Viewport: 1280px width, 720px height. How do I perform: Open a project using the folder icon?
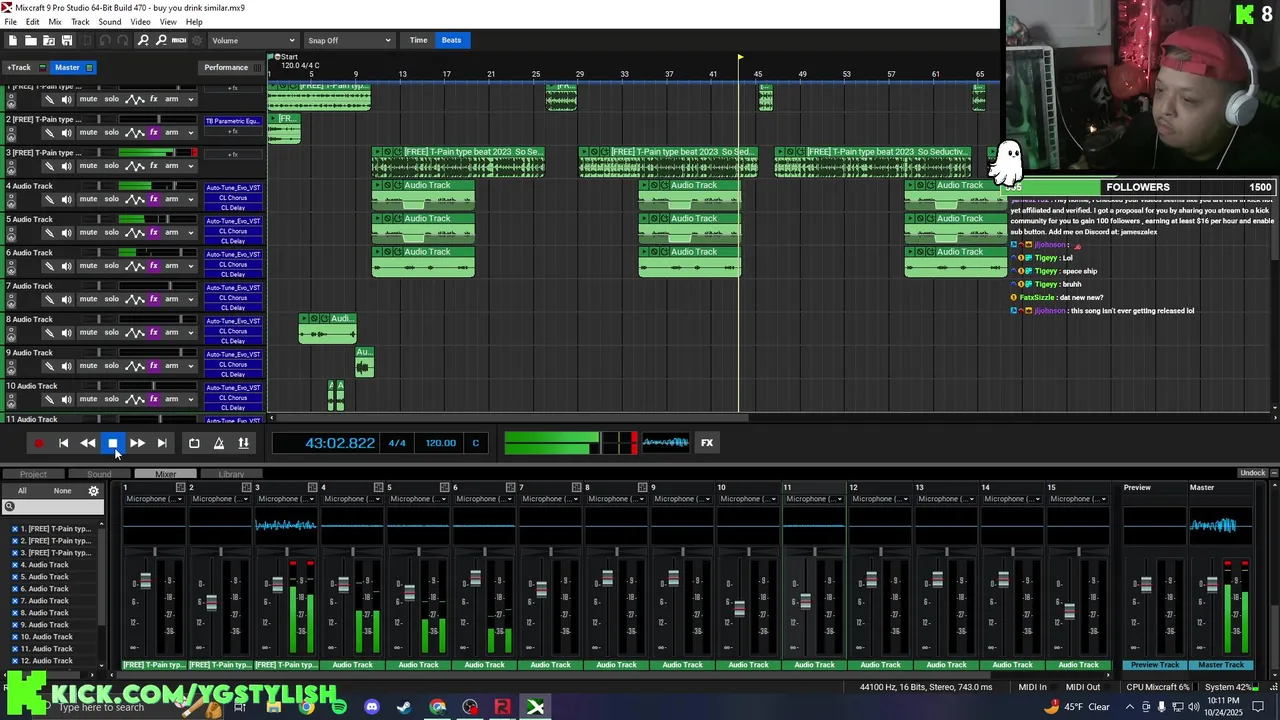[x=31, y=40]
